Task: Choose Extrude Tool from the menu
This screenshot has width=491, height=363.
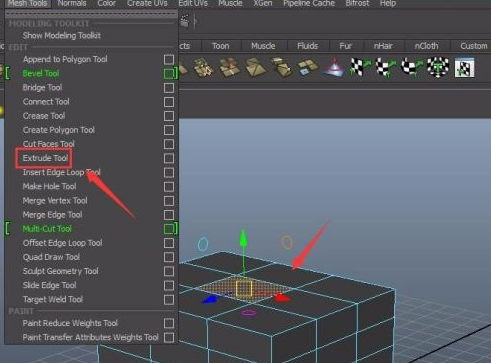Action: click(x=45, y=158)
